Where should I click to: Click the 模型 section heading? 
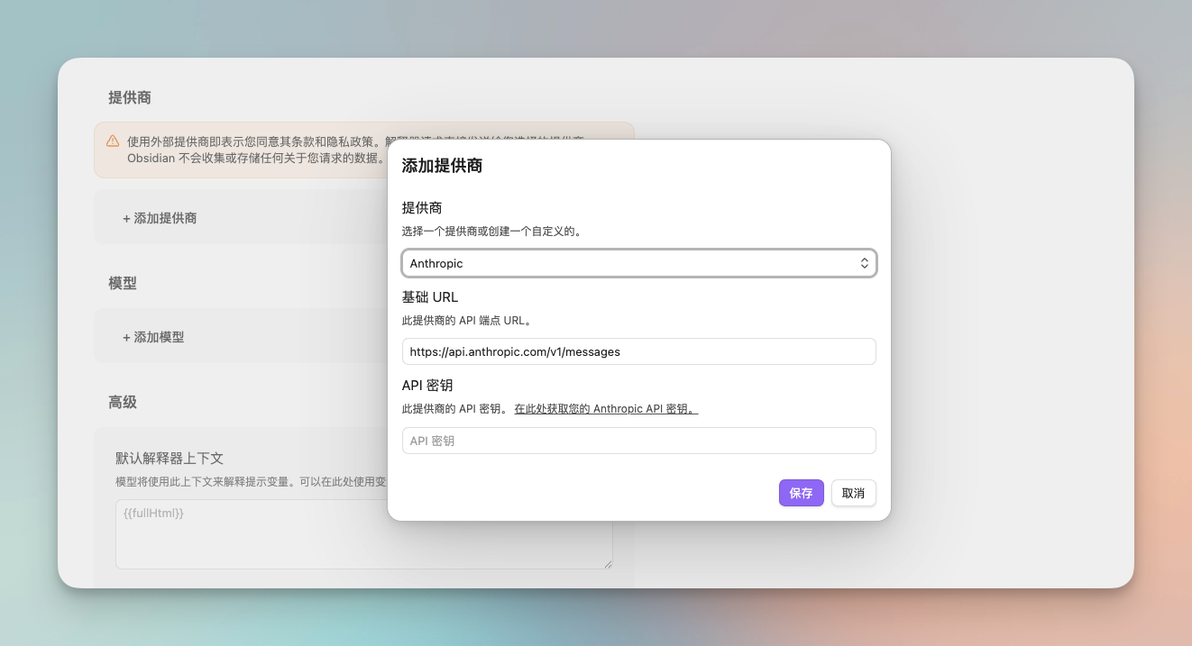[122, 283]
